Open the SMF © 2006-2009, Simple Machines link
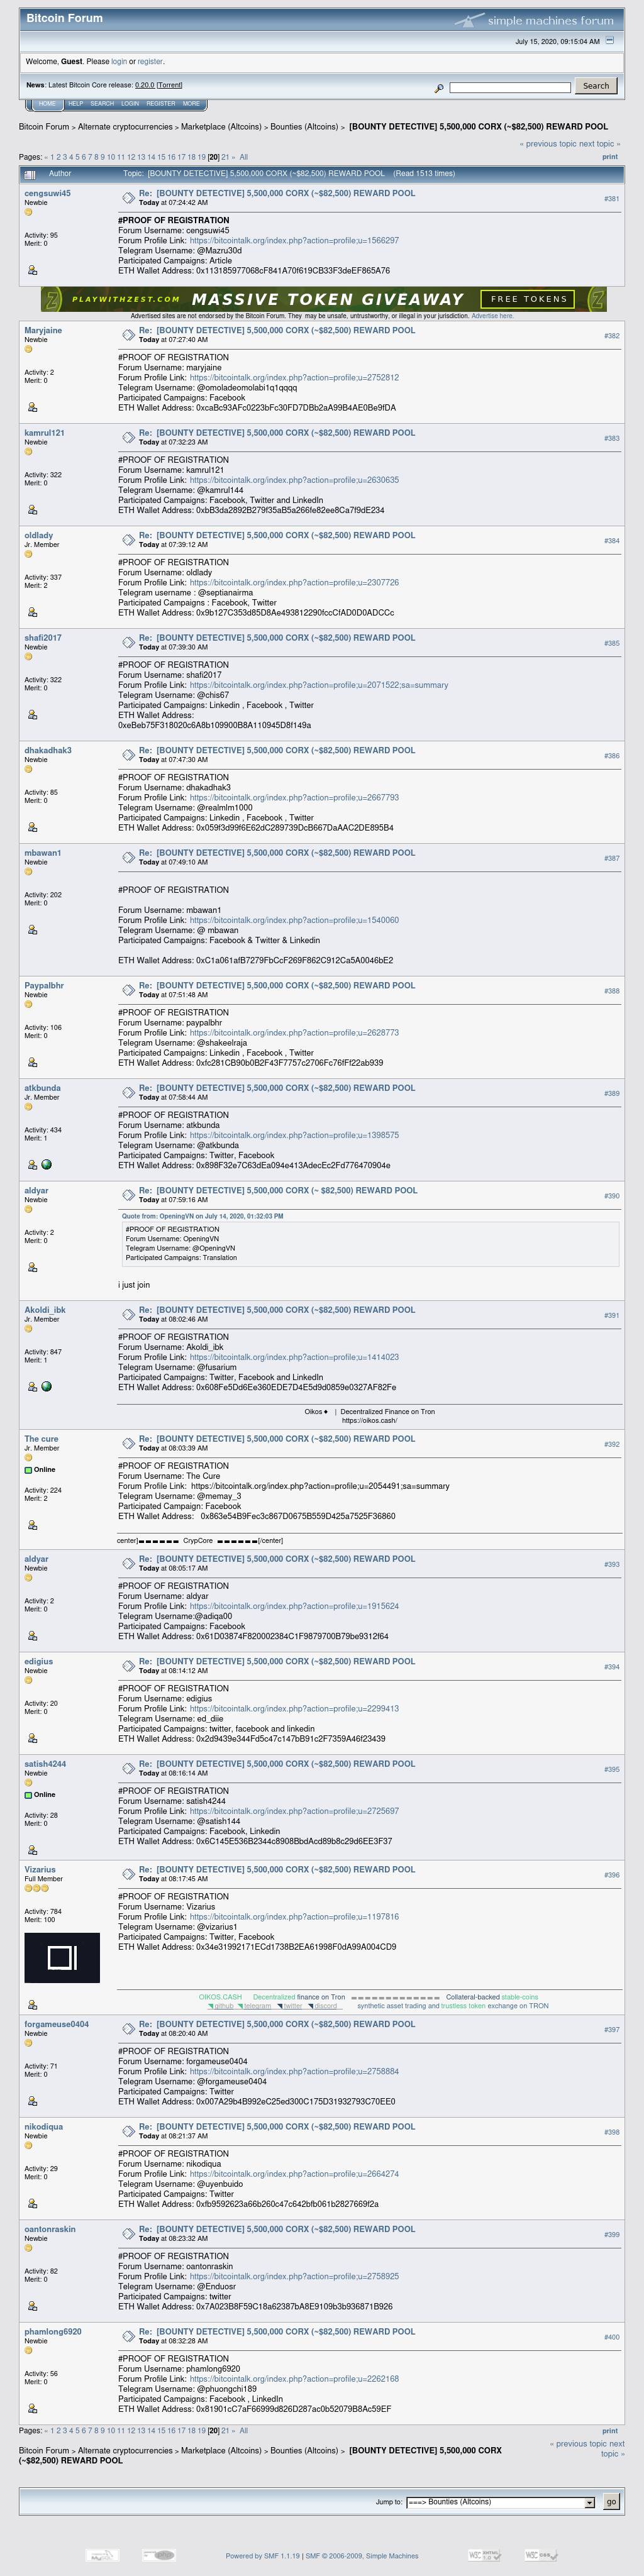Viewport: 644px width, 2576px height. [x=362, y=2556]
